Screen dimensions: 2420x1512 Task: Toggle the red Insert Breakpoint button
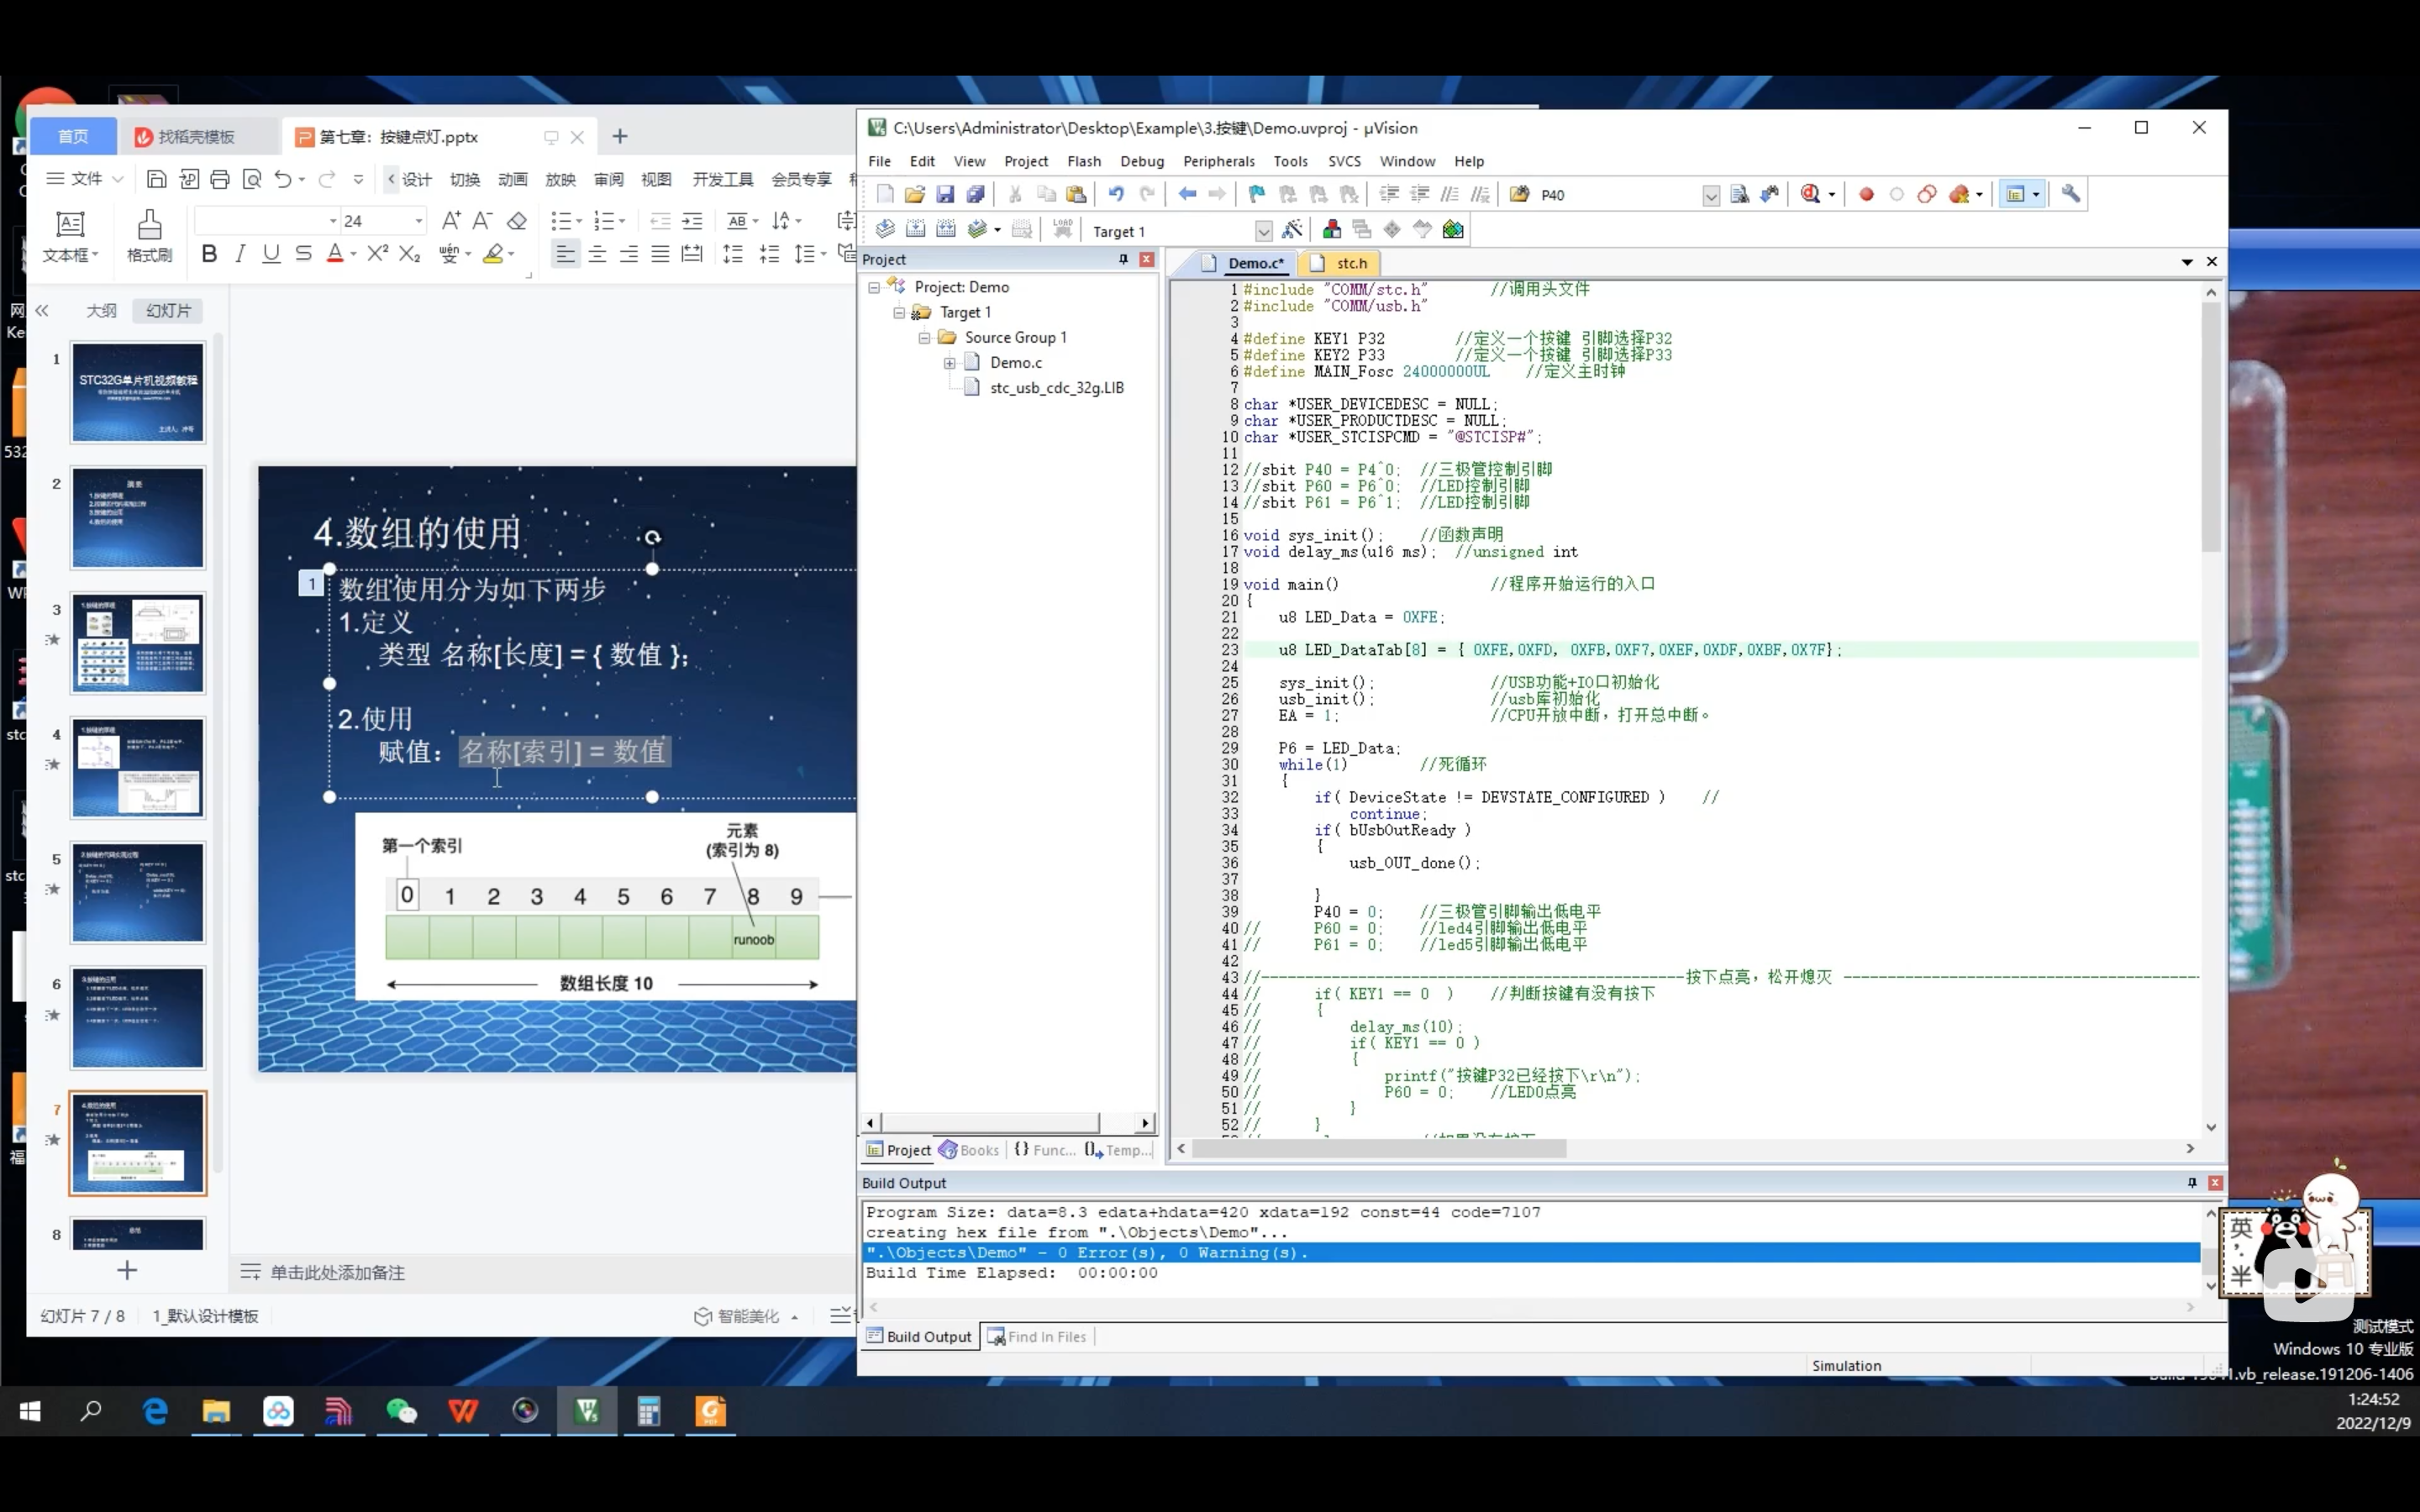click(x=1866, y=194)
